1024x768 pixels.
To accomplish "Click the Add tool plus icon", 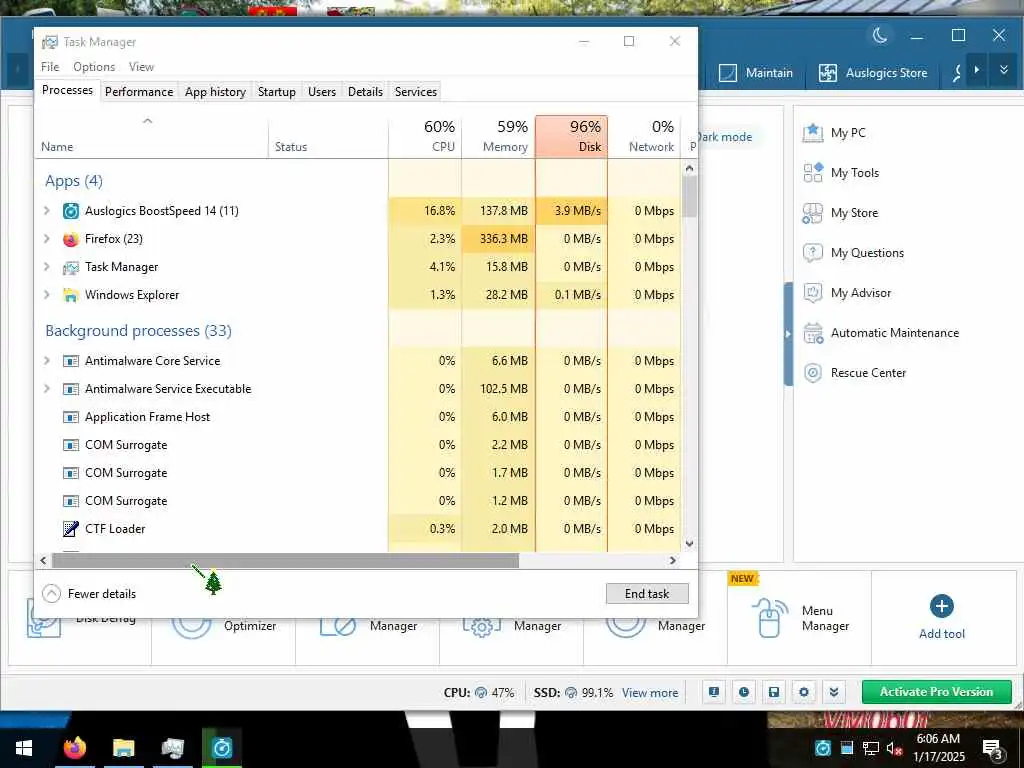I will coord(941,606).
